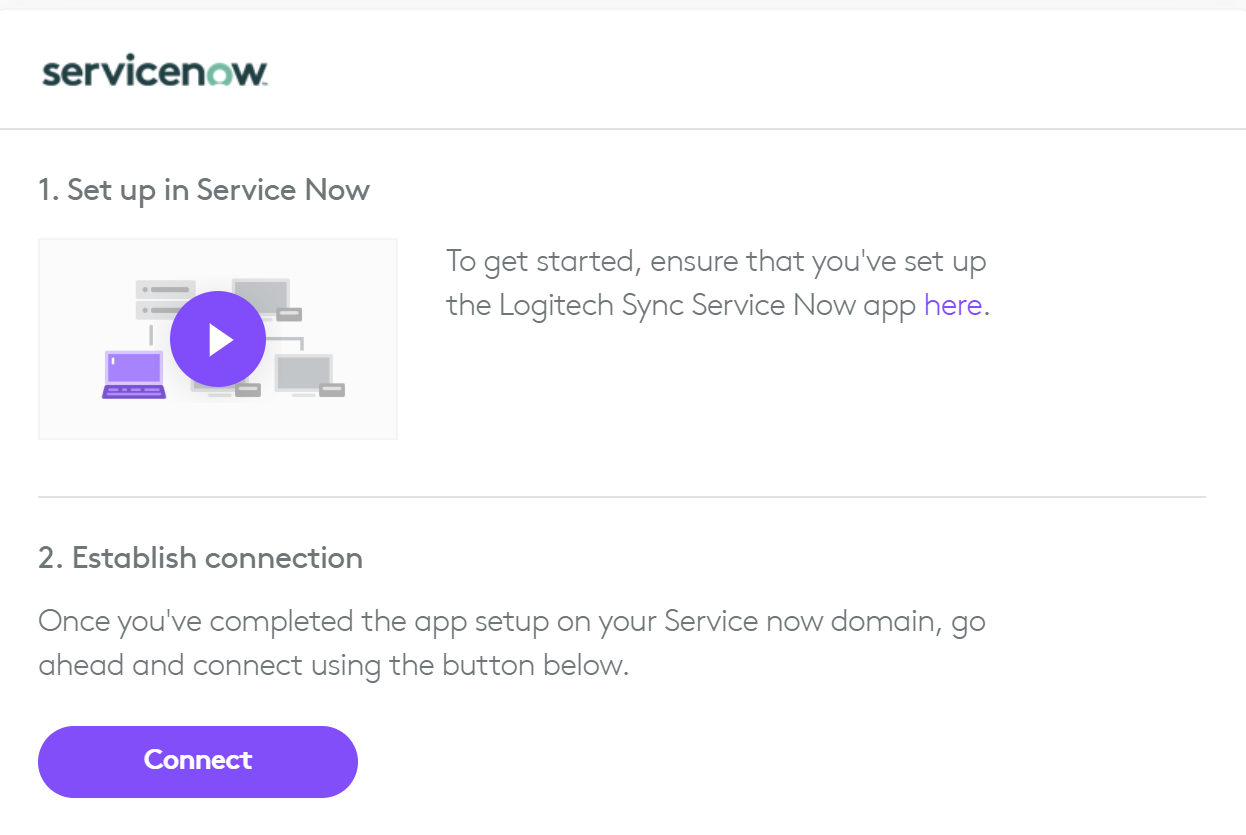Viewport: 1246px width, 835px height.
Task: Play the ServiceNow setup video
Action: (x=218, y=340)
